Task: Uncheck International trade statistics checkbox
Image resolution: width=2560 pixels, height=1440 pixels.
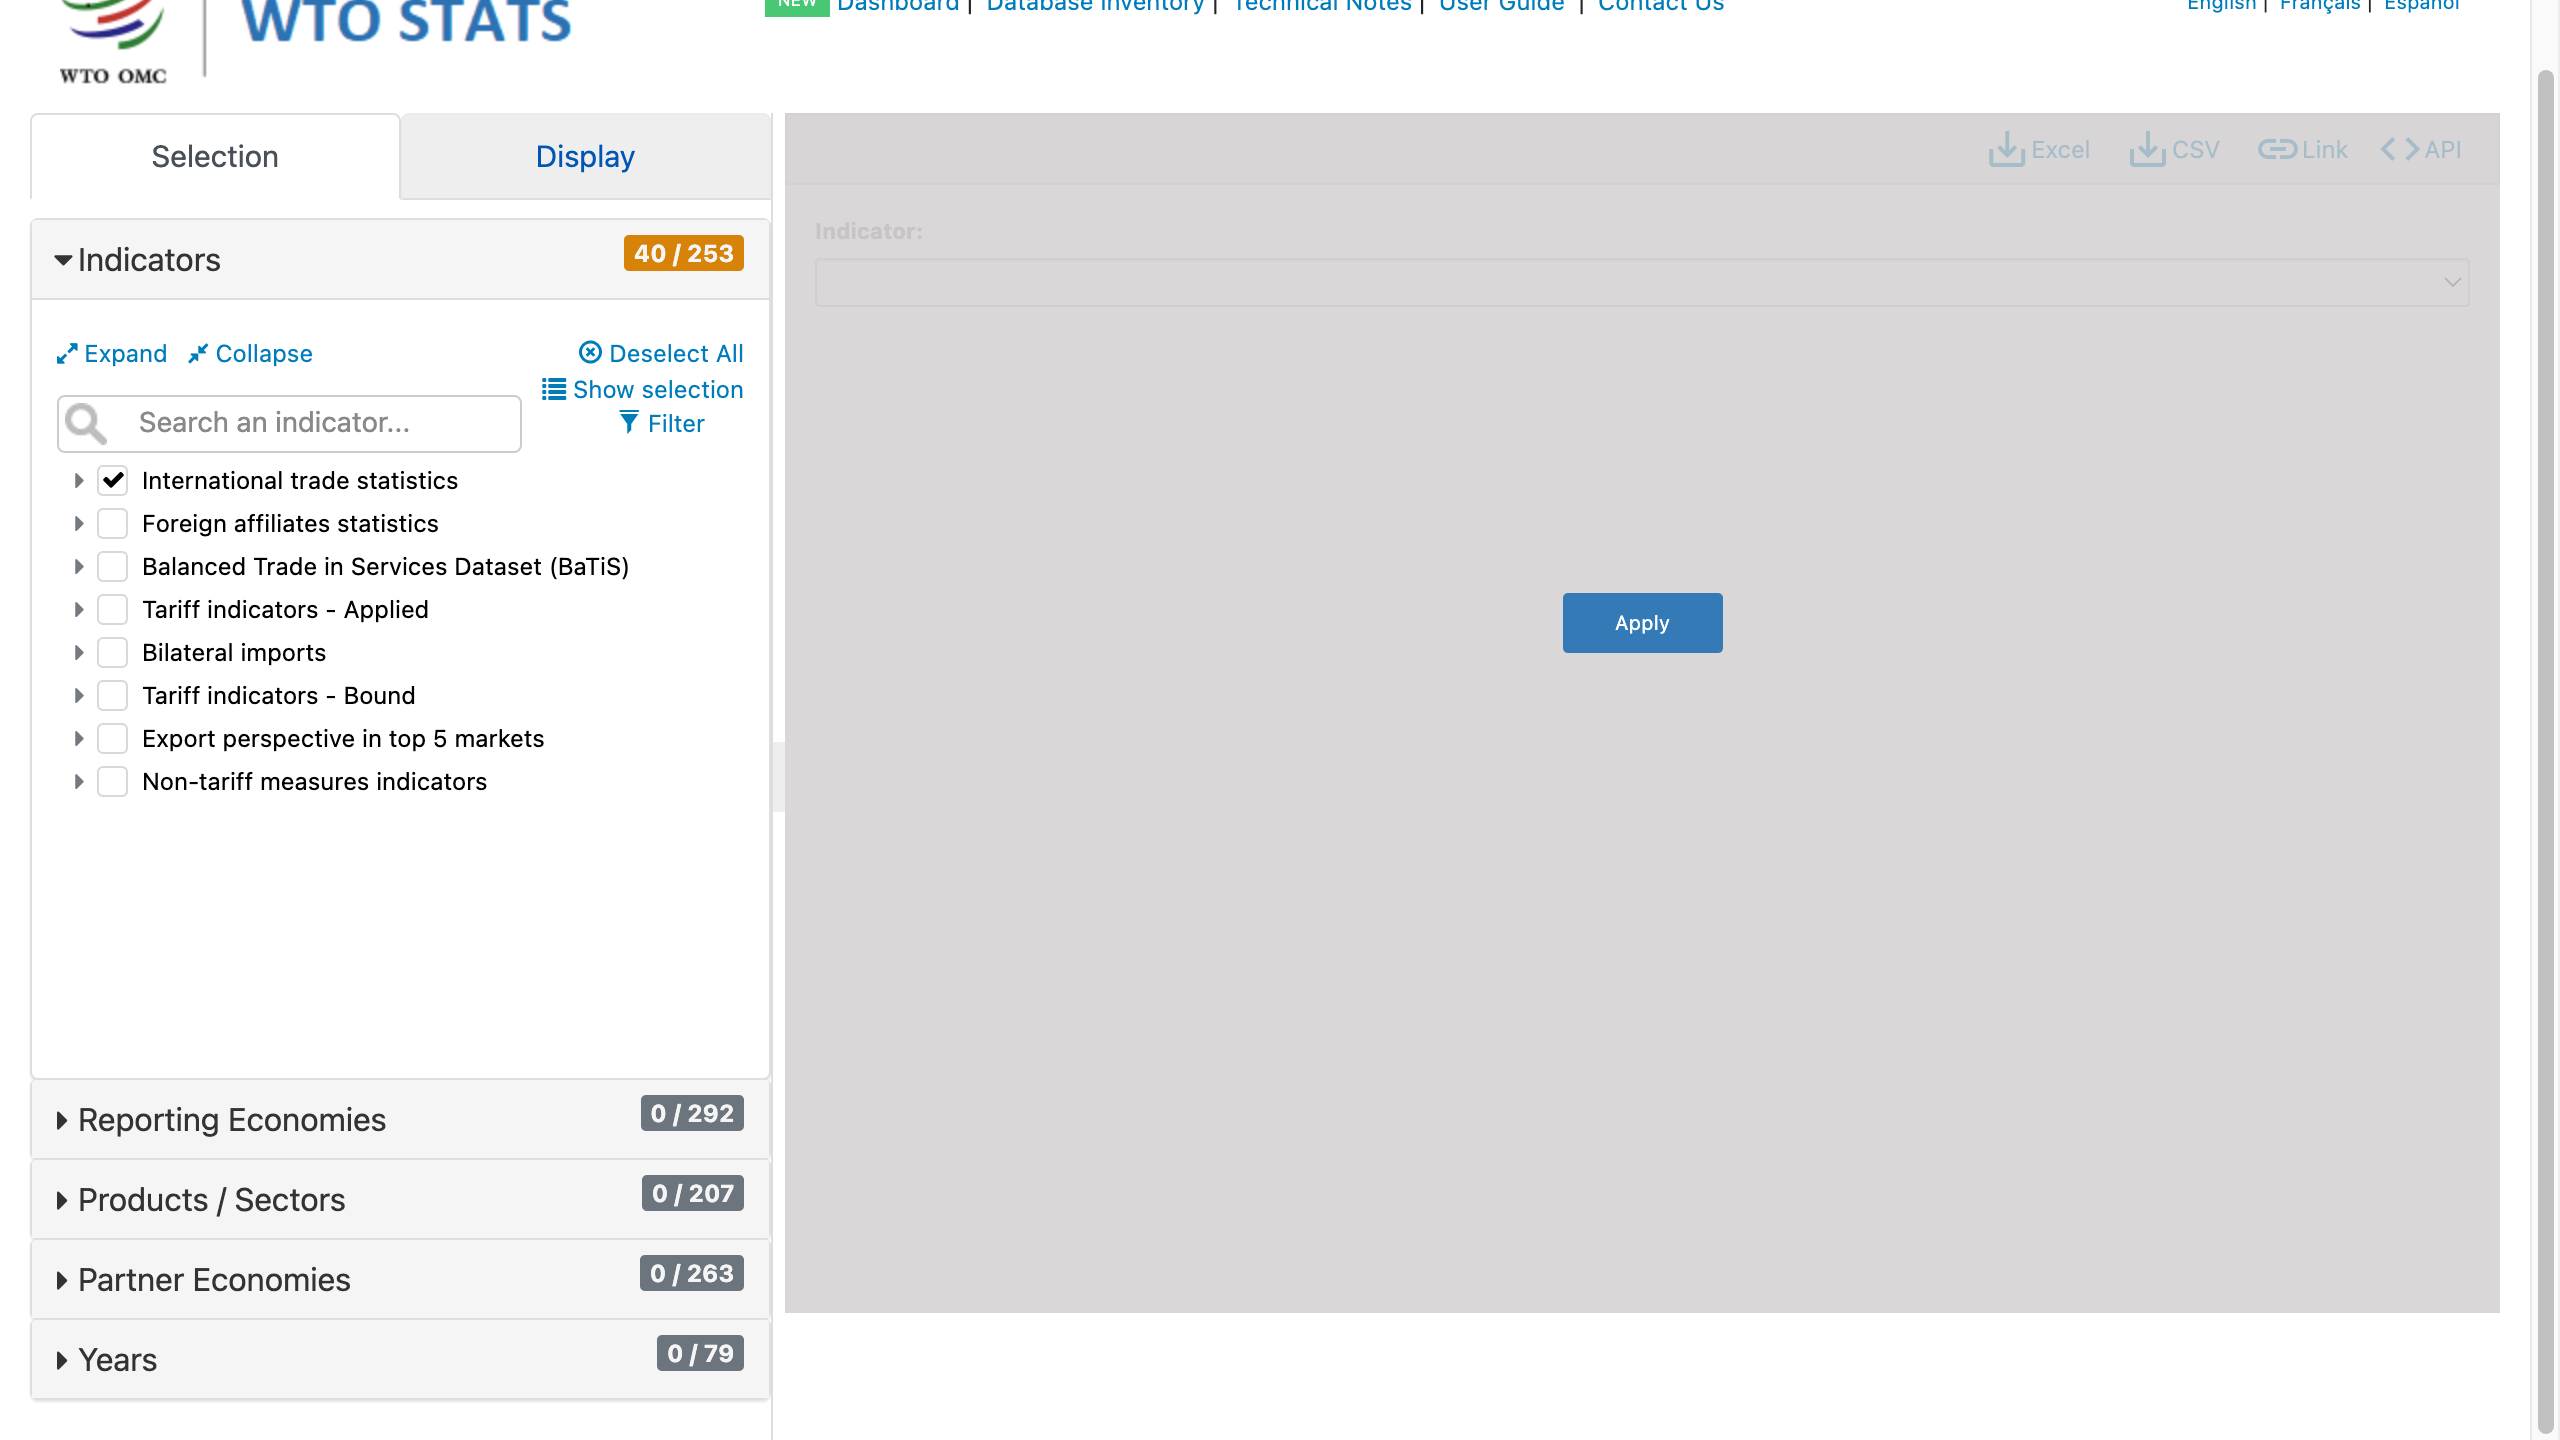Action: click(113, 481)
